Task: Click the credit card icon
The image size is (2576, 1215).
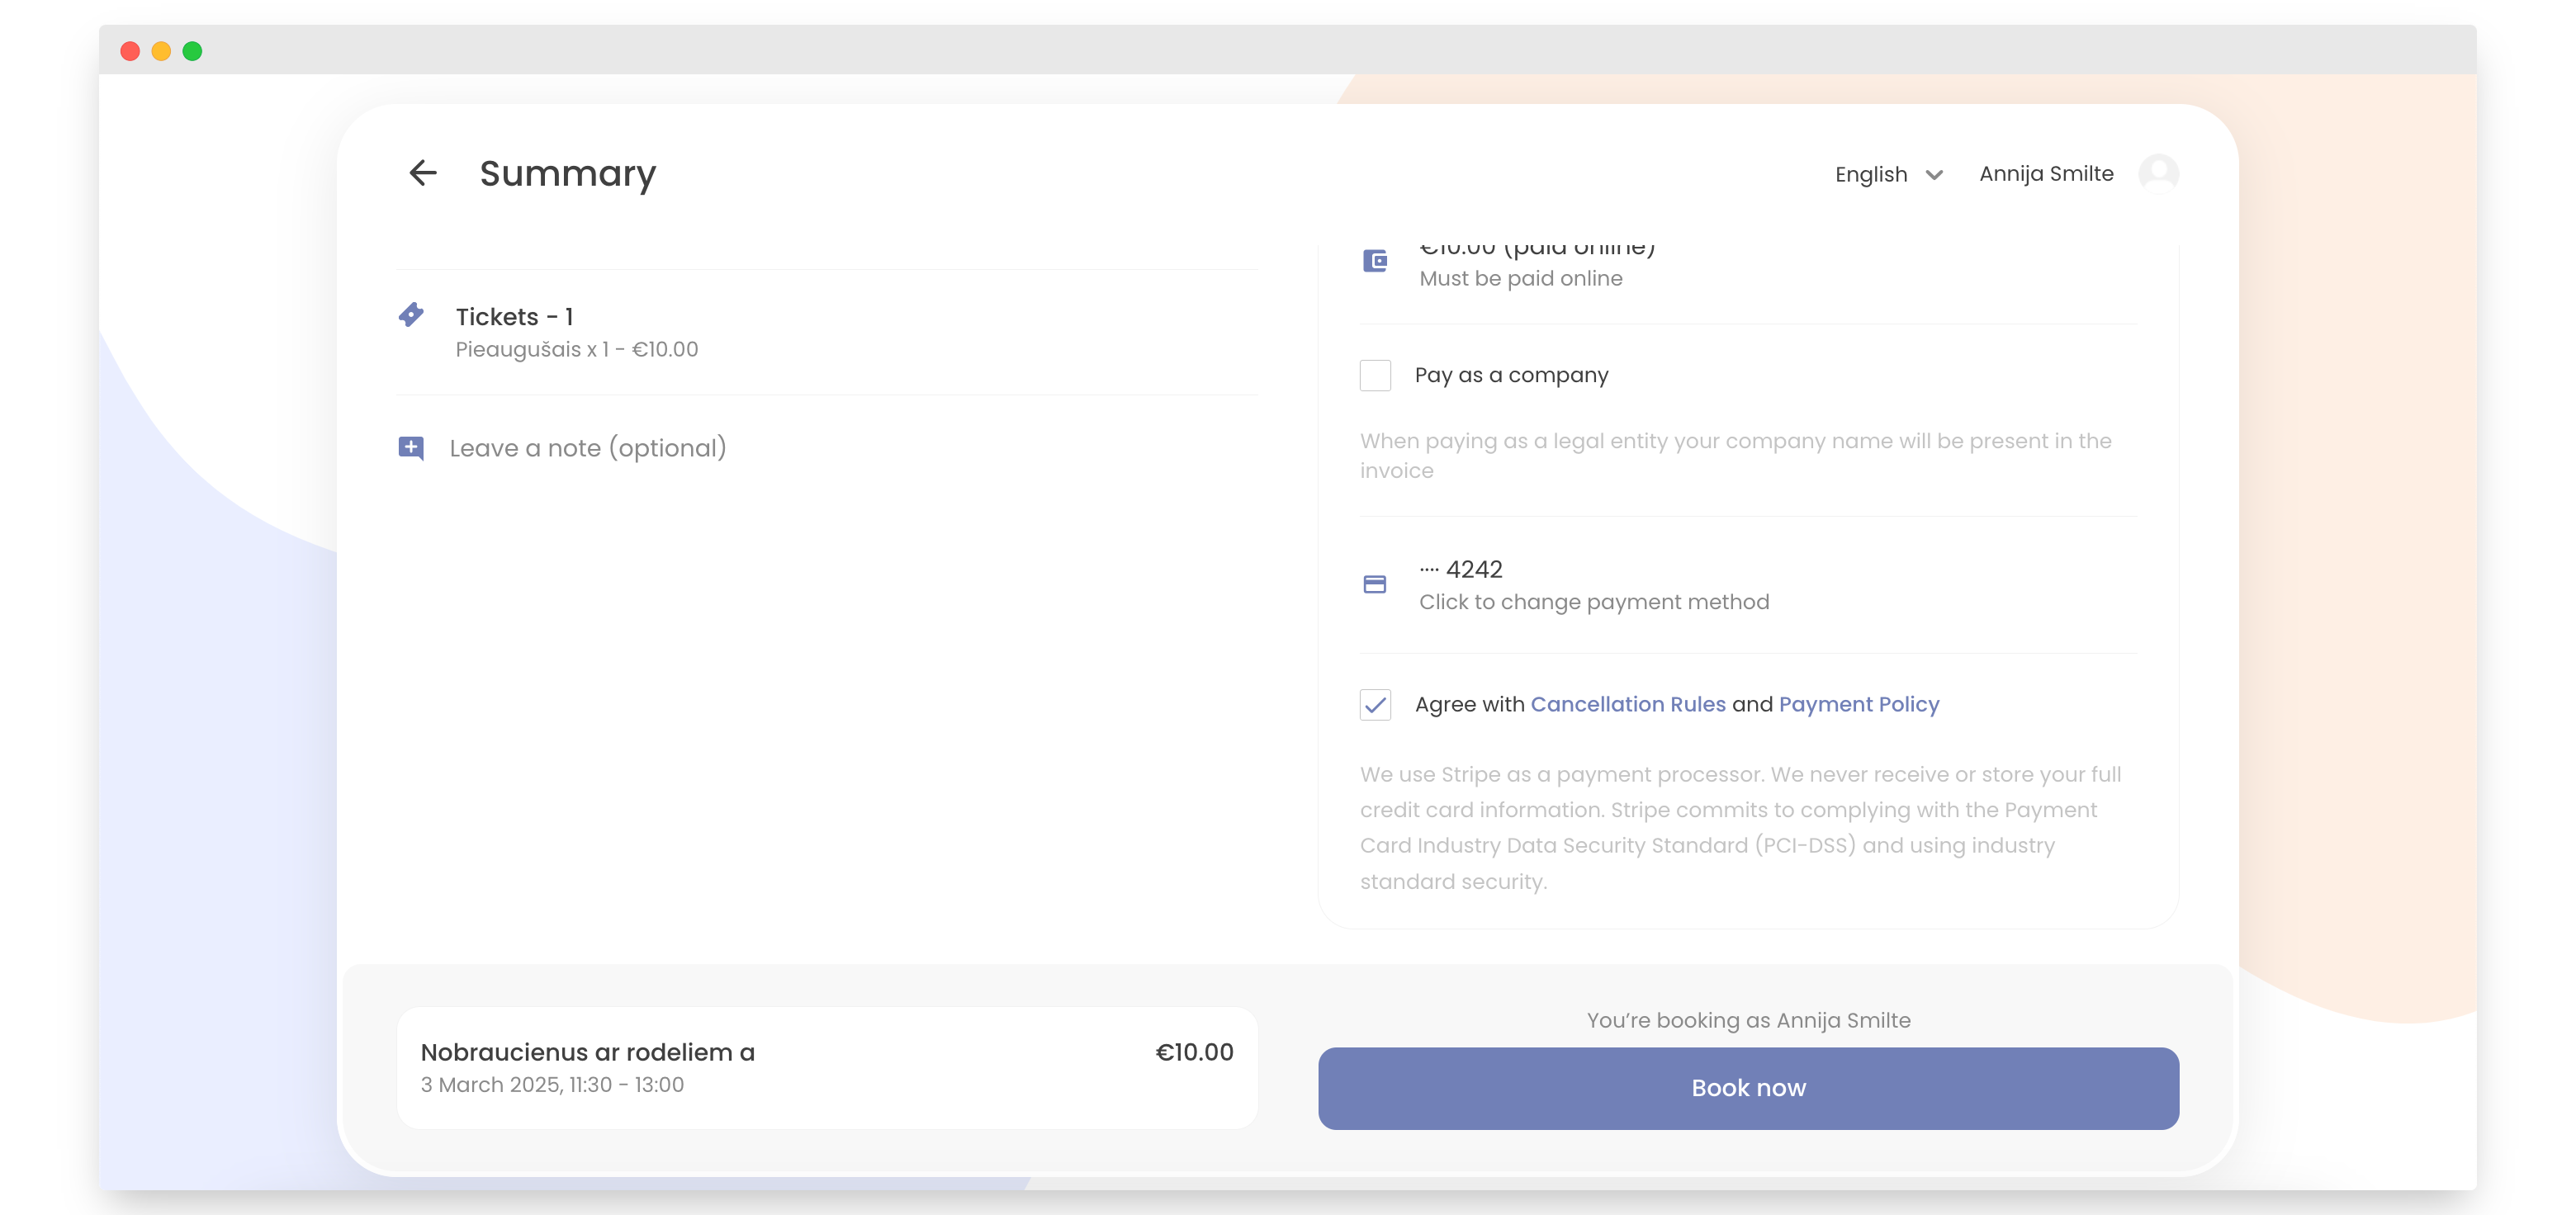Action: point(1375,584)
